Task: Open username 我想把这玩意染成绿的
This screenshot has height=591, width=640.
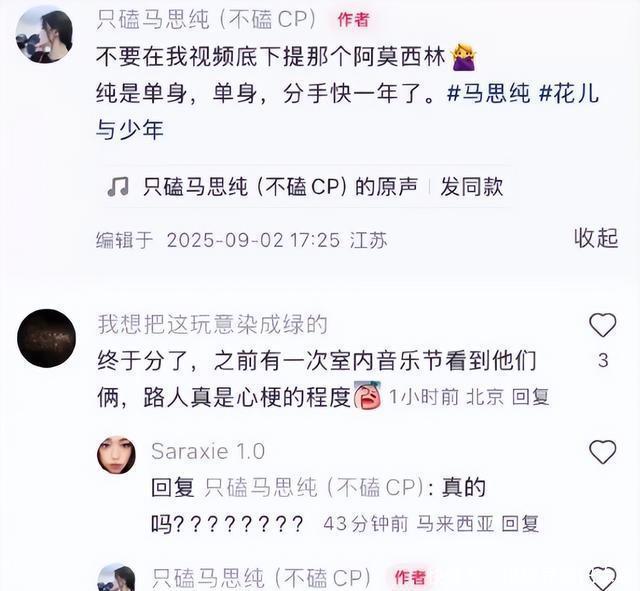Action: 213,325
